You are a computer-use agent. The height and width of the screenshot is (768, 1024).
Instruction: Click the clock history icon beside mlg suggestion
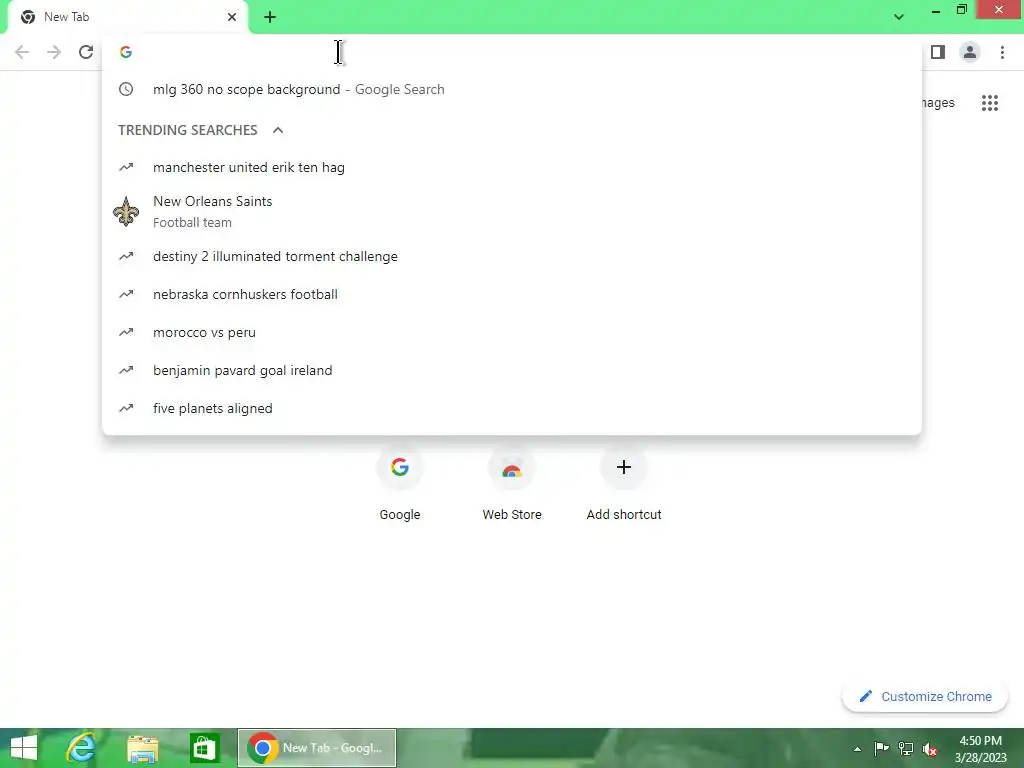click(126, 89)
